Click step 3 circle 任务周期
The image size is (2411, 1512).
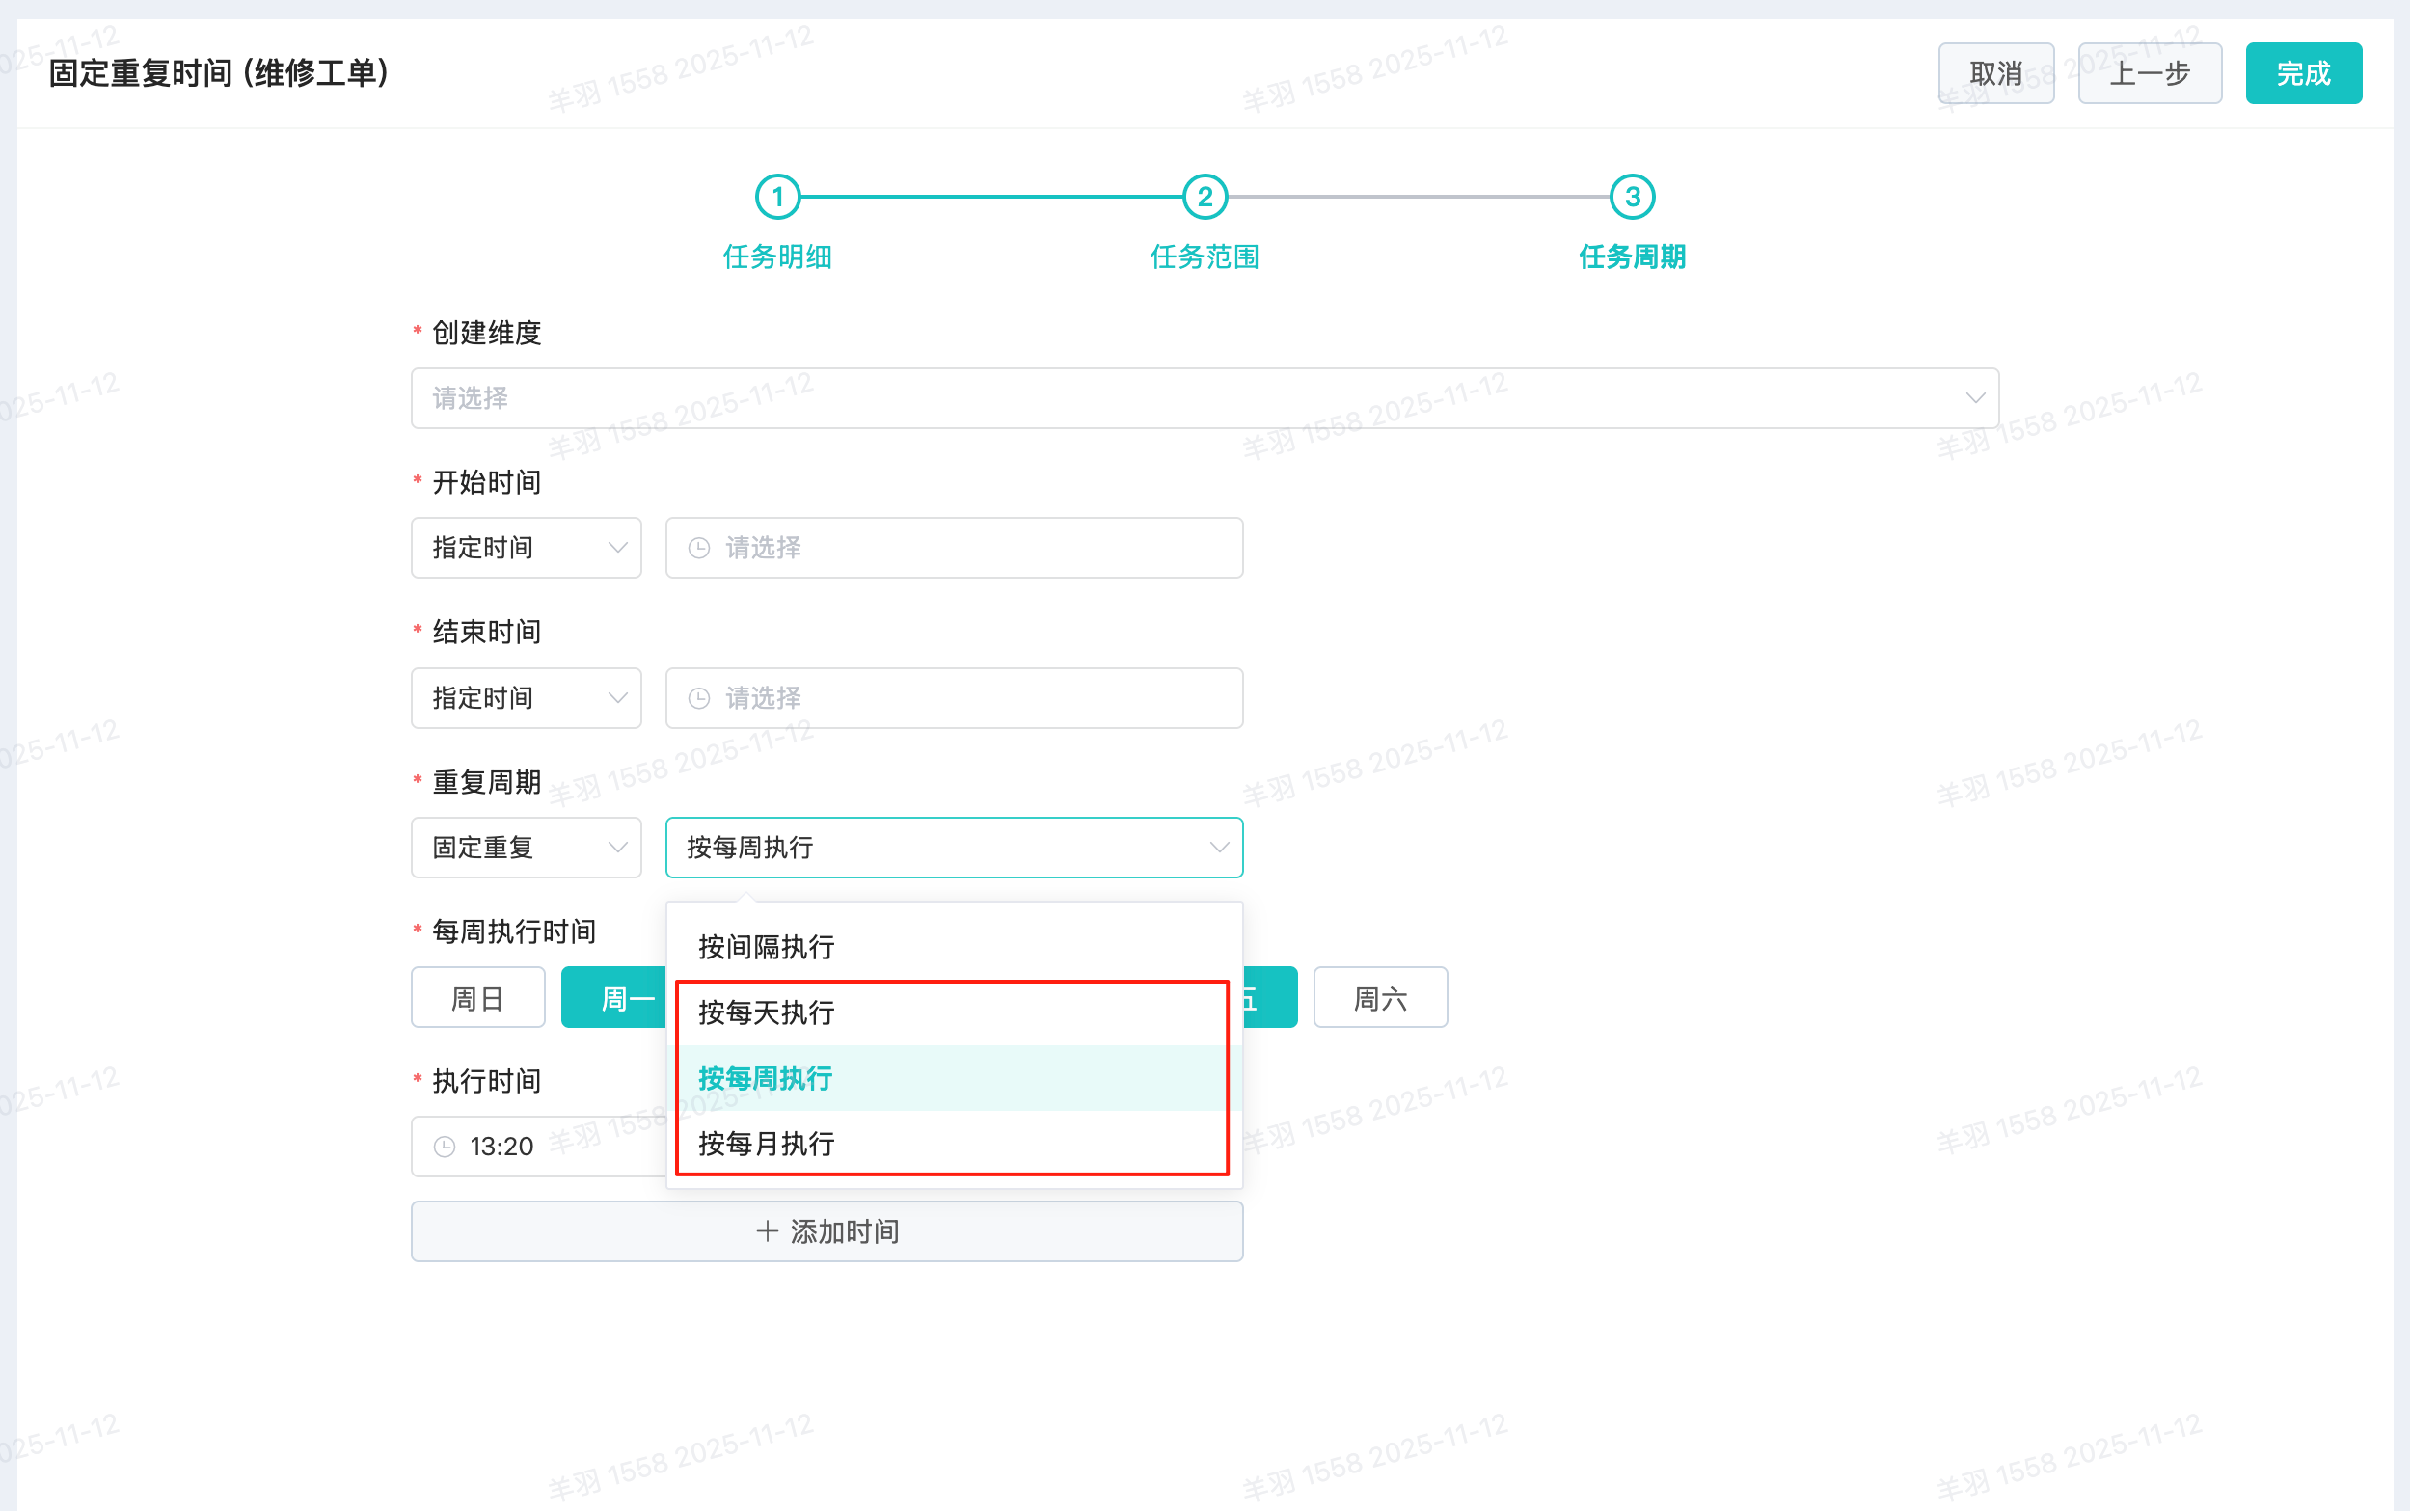(1631, 197)
